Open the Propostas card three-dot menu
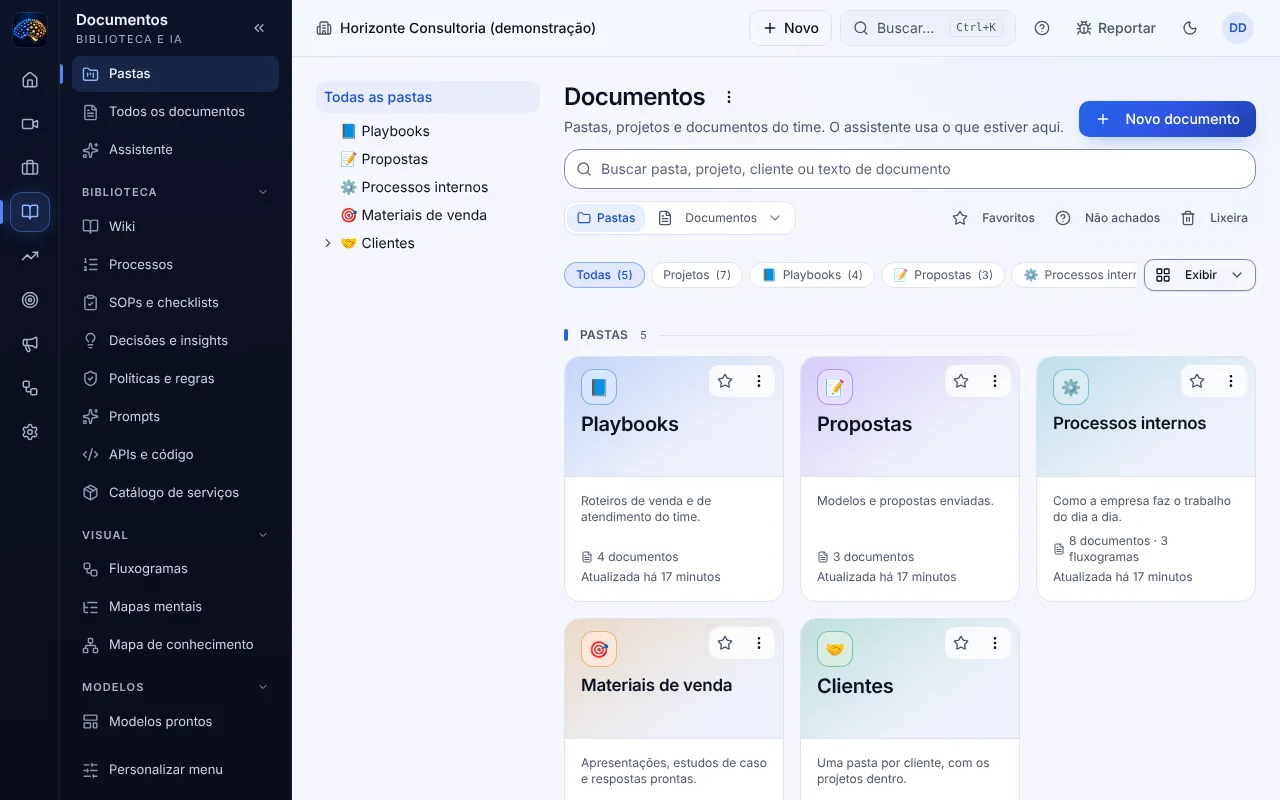 (x=995, y=381)
